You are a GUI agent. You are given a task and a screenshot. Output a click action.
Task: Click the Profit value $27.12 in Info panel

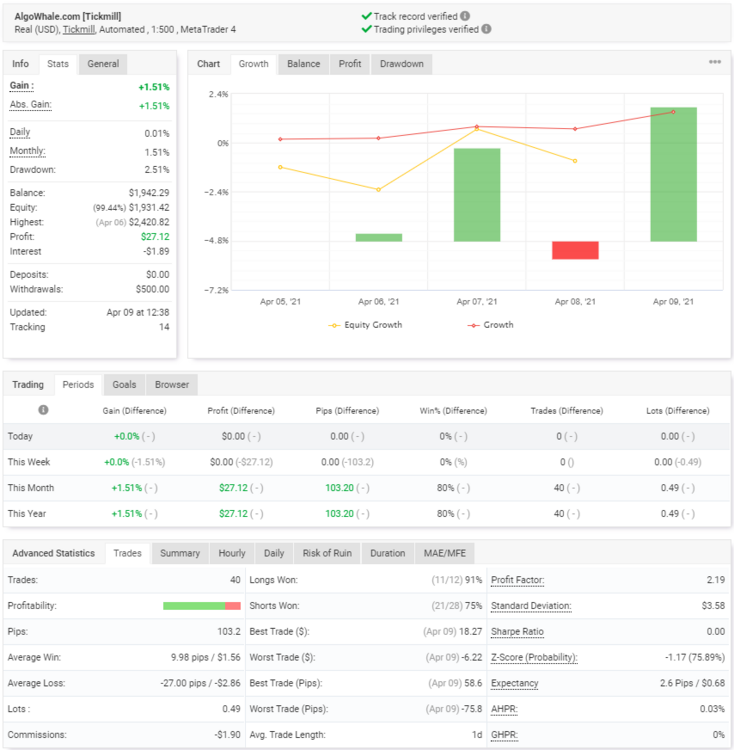tap(155, 237)
